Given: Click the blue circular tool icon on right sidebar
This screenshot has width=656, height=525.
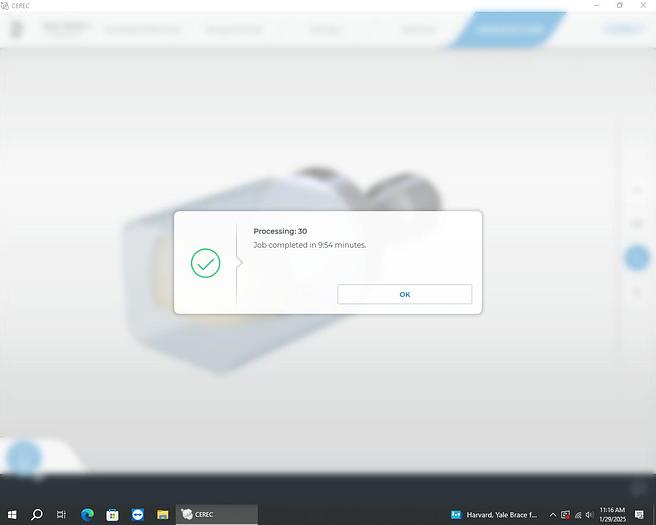Looking at the screenshot, I should pyautogui.click(x=636, y=258).
